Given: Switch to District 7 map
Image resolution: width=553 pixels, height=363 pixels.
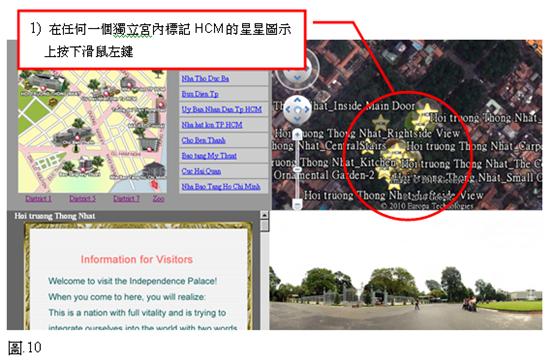Looking at the screenshot, I should 126,198.
